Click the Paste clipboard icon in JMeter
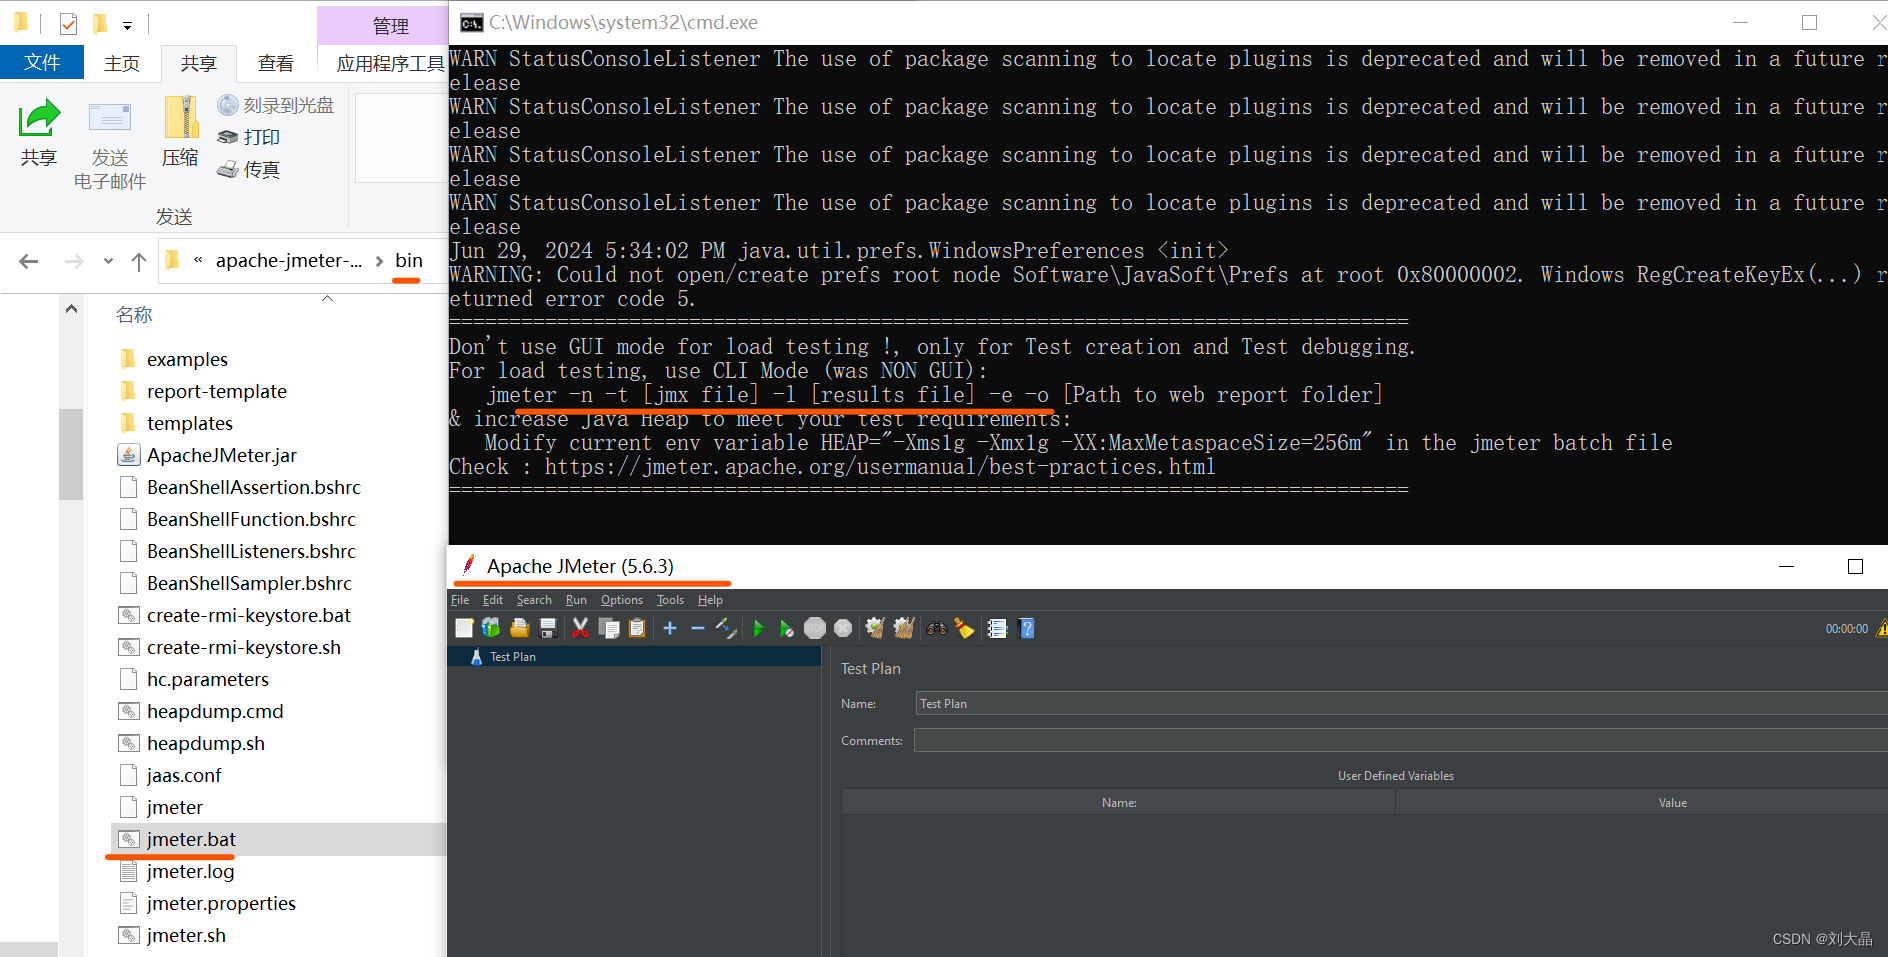1888x957 pixels. click(637, 628)
